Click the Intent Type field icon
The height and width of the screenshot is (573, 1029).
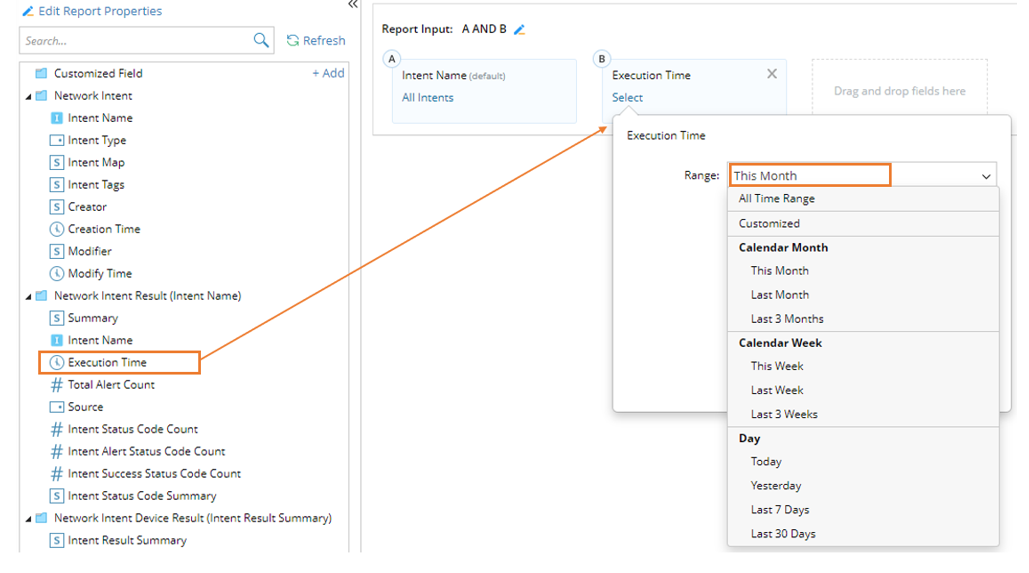click(57, 140)
